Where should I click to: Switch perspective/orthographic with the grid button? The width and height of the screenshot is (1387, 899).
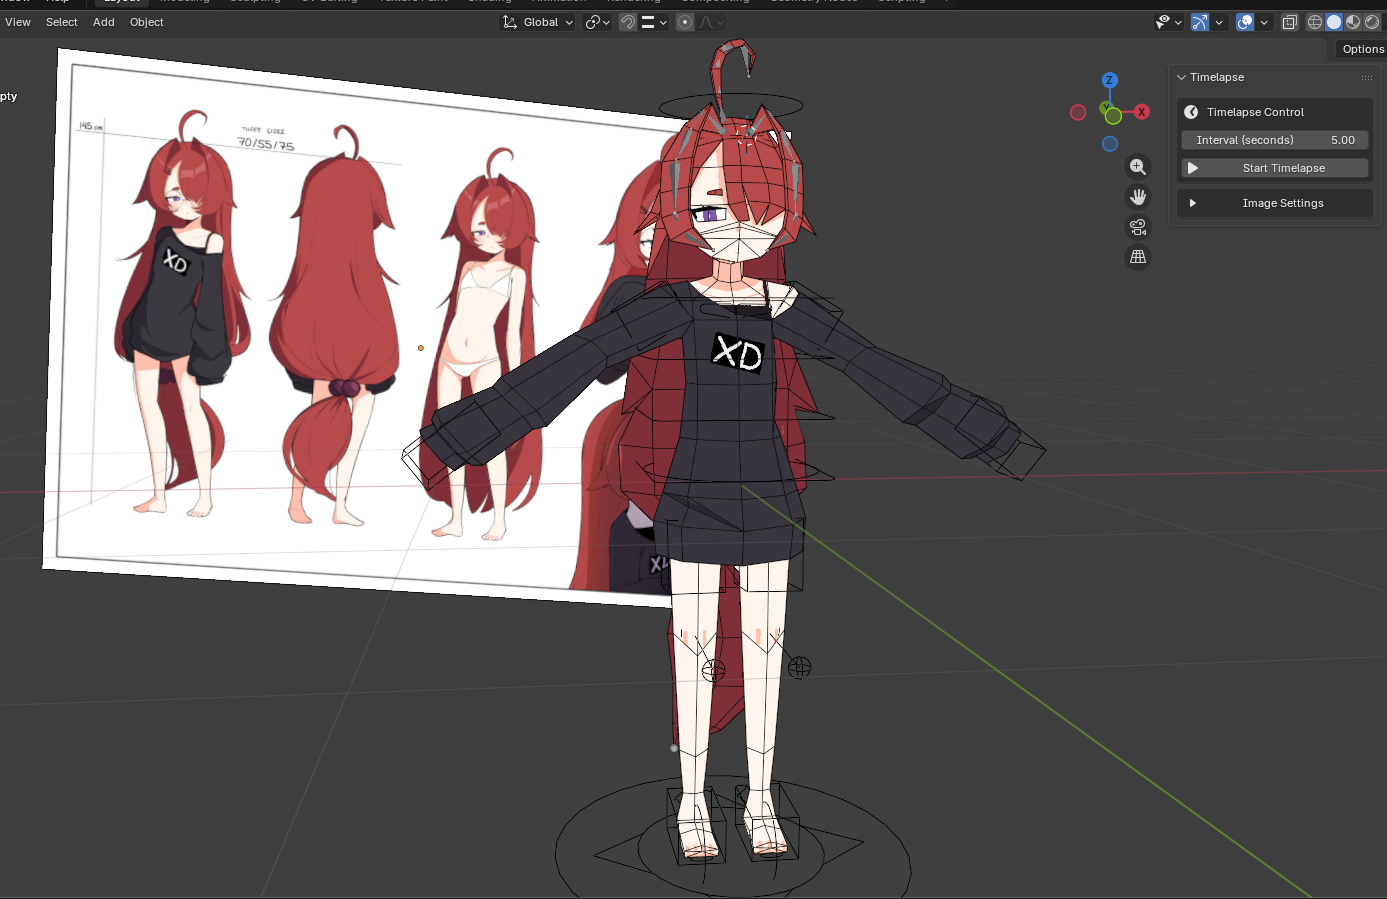[x=1138, y=257]
